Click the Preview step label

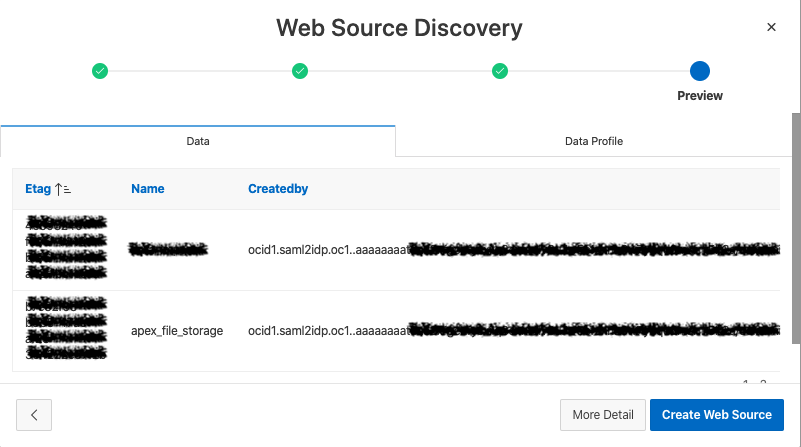pyautogui.click(x=700, y=96)
